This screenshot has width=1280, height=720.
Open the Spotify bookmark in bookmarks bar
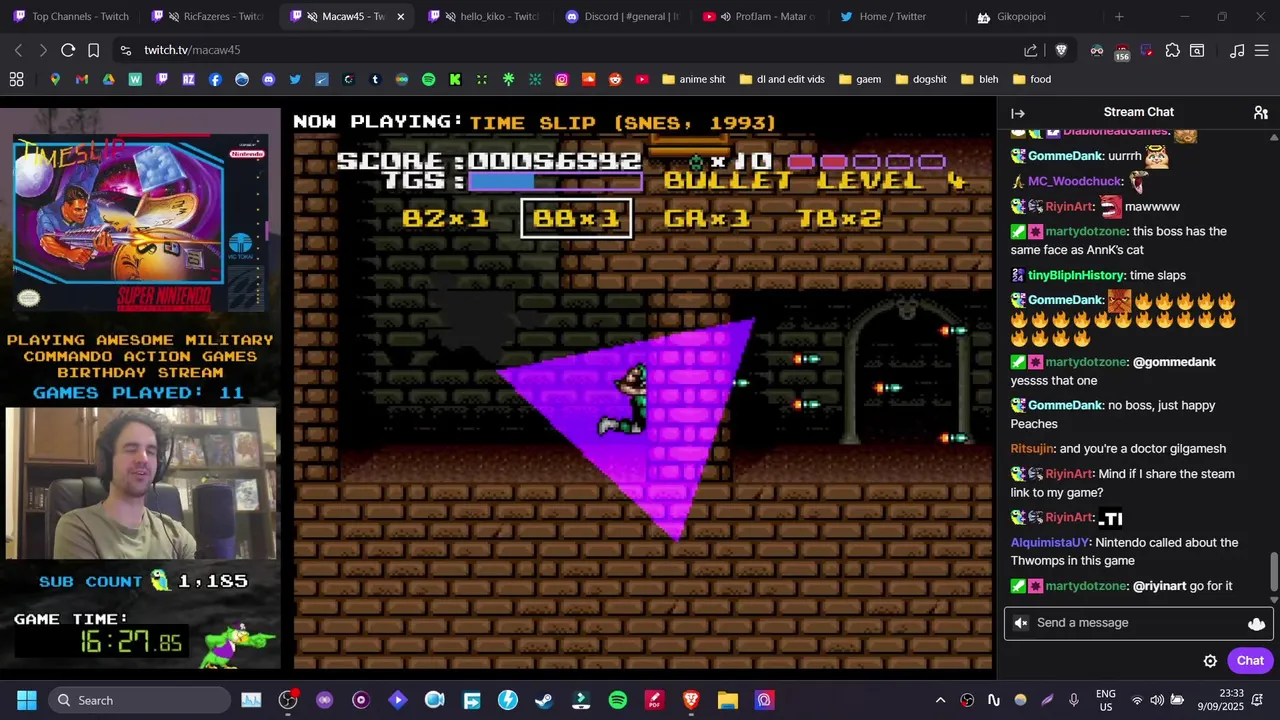point(428,79)
